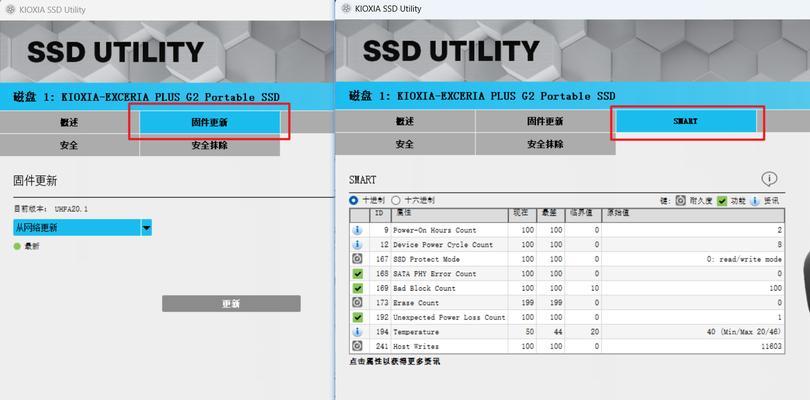
Task: Select the 十六进制 radio button
Action: 396,200
